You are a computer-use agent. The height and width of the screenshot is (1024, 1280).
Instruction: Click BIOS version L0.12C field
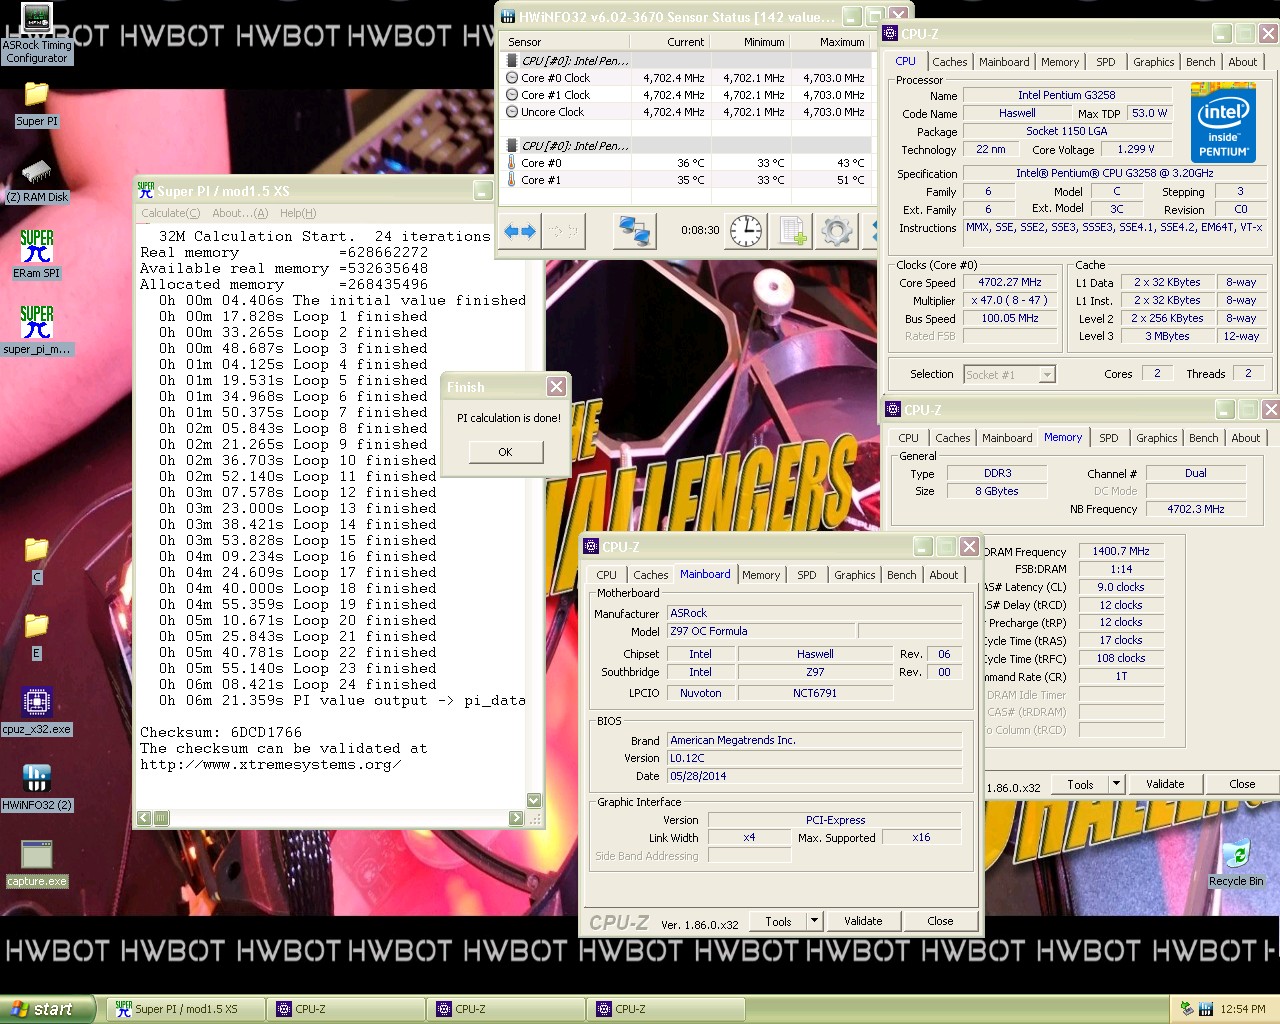(814, 758)
